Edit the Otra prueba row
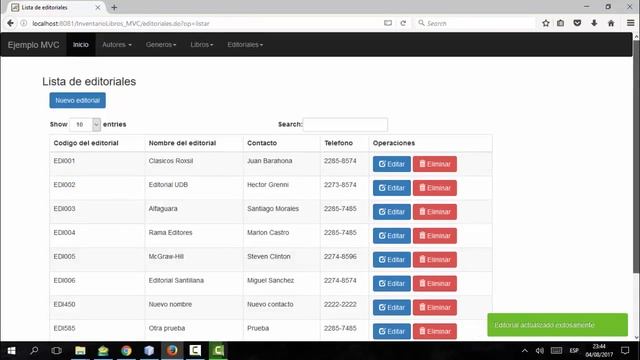This screenshot has height=360, width=640. pos(392,331)
